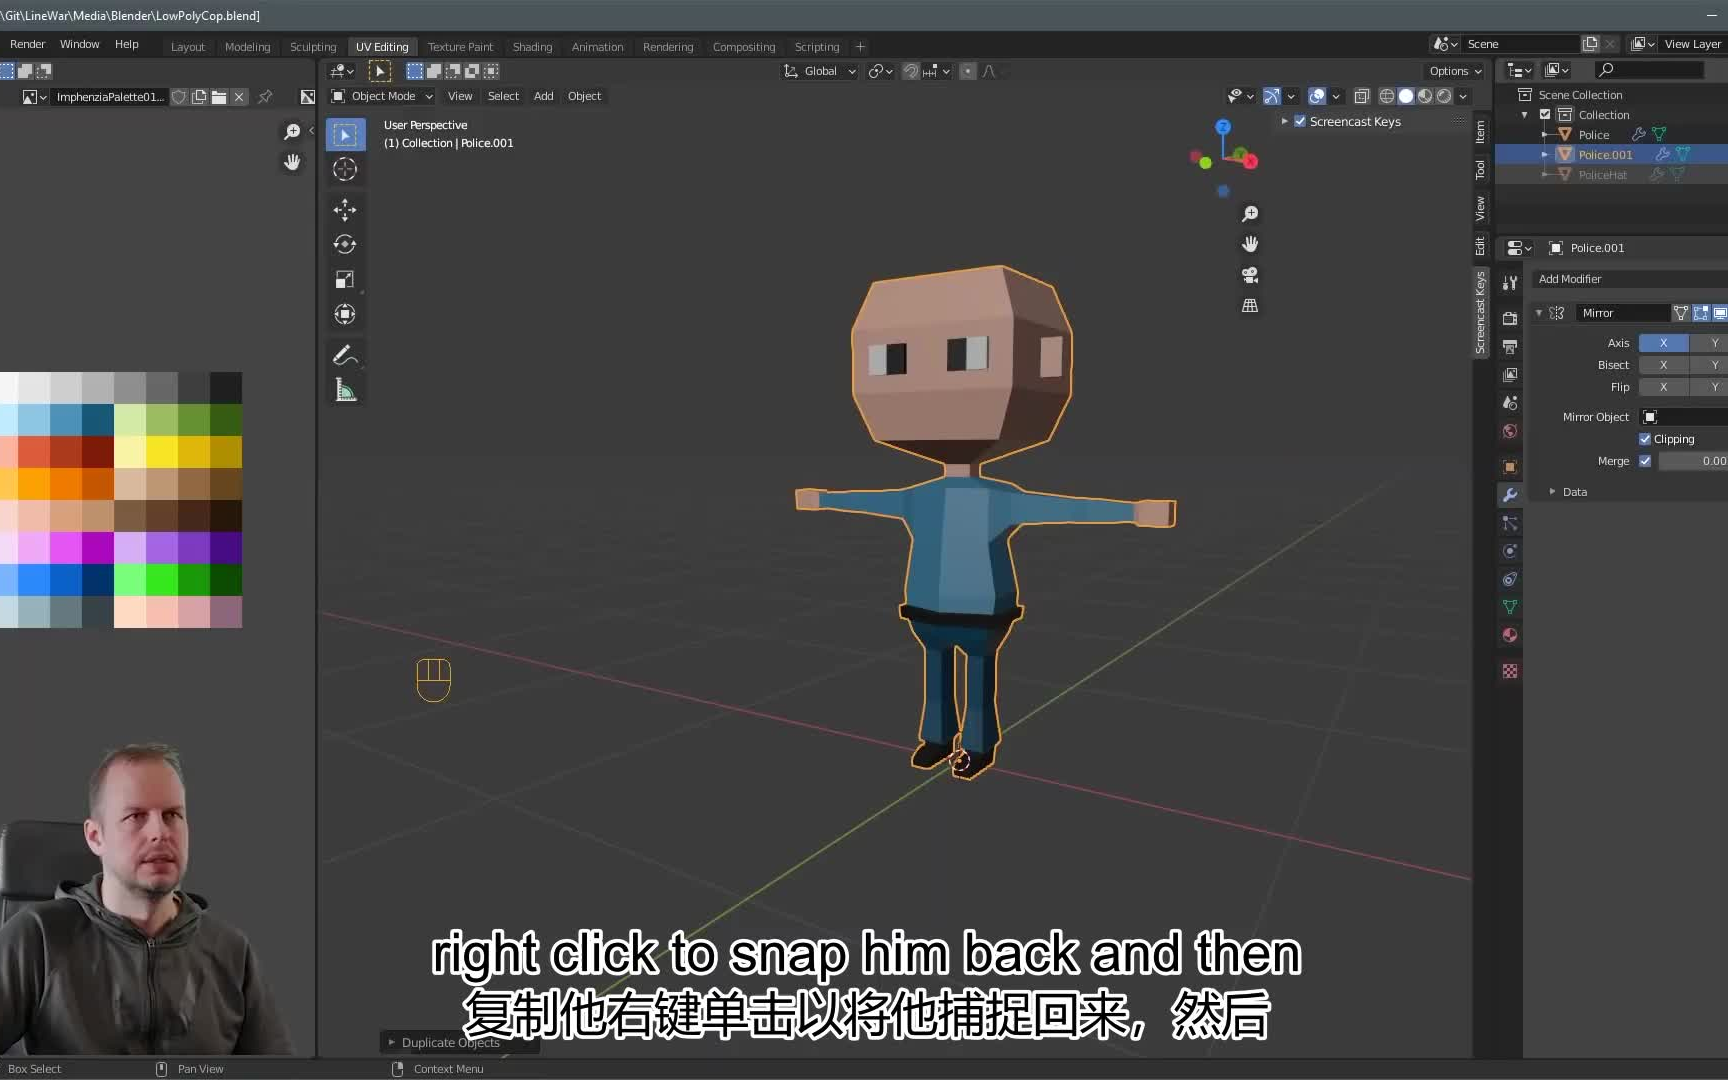Select PoliceHat in the outliner
Screen dimensions: 1728x1080
pyautogui.click(x=1602, y=174)
